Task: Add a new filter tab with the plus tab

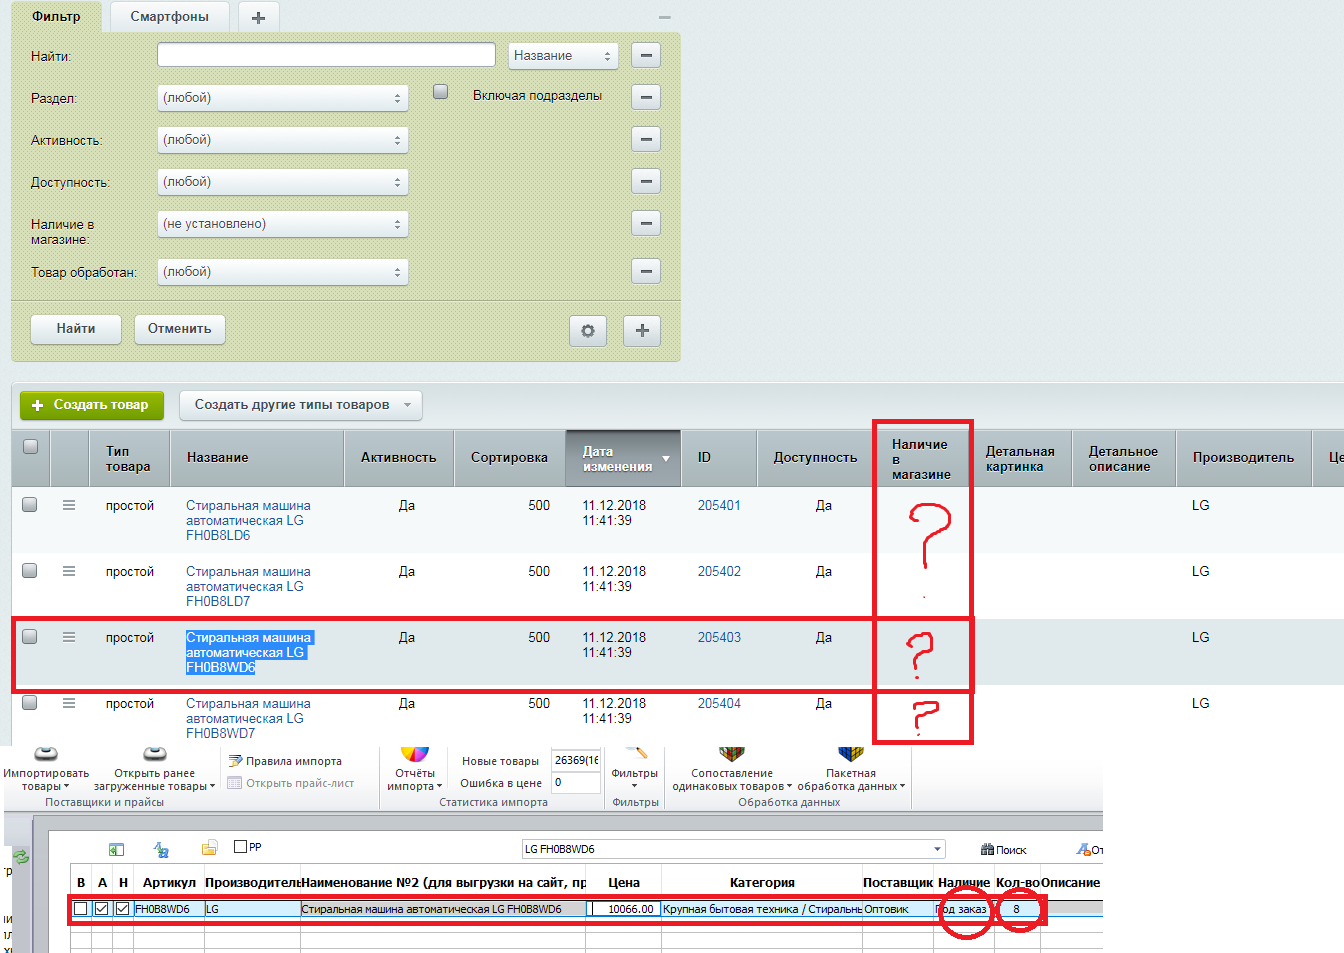Action: [258, 17]
